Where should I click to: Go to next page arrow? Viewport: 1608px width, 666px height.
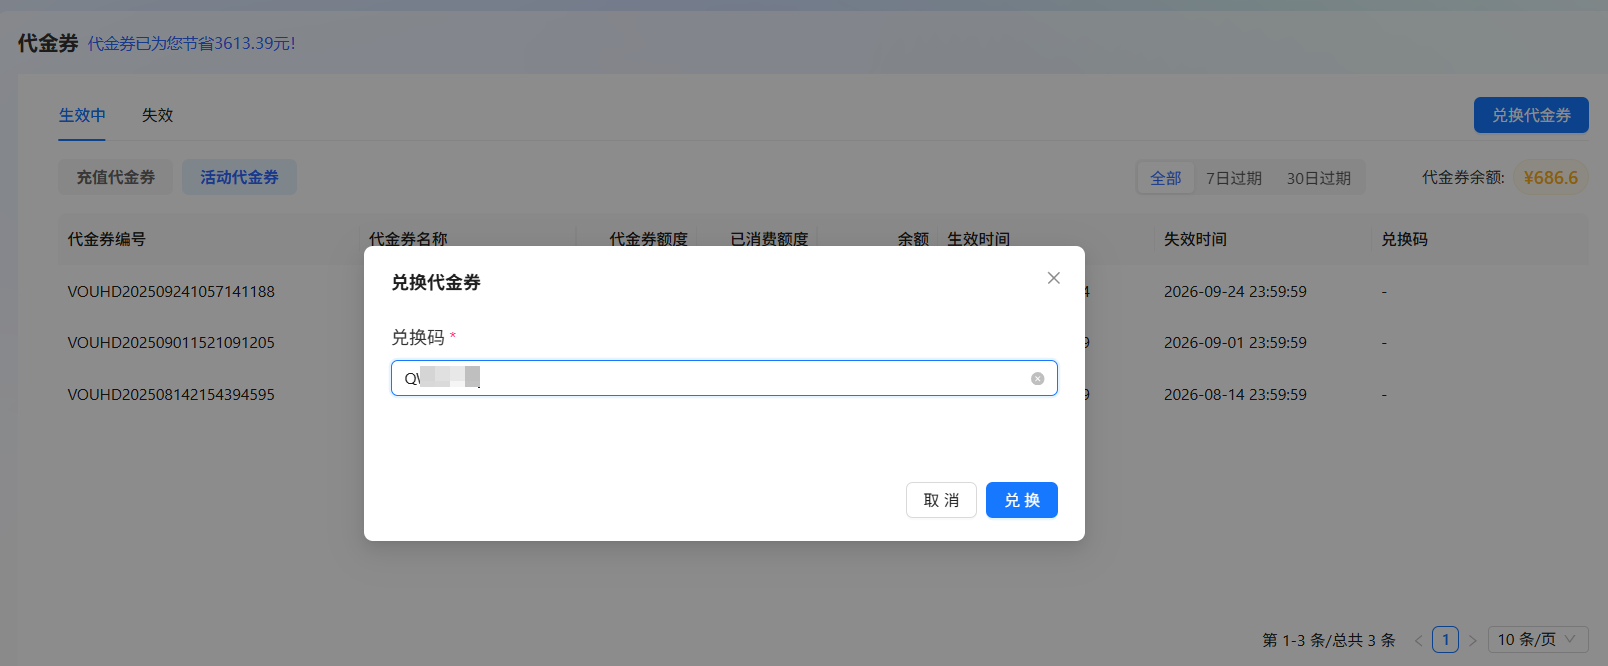coord(1472,640)
